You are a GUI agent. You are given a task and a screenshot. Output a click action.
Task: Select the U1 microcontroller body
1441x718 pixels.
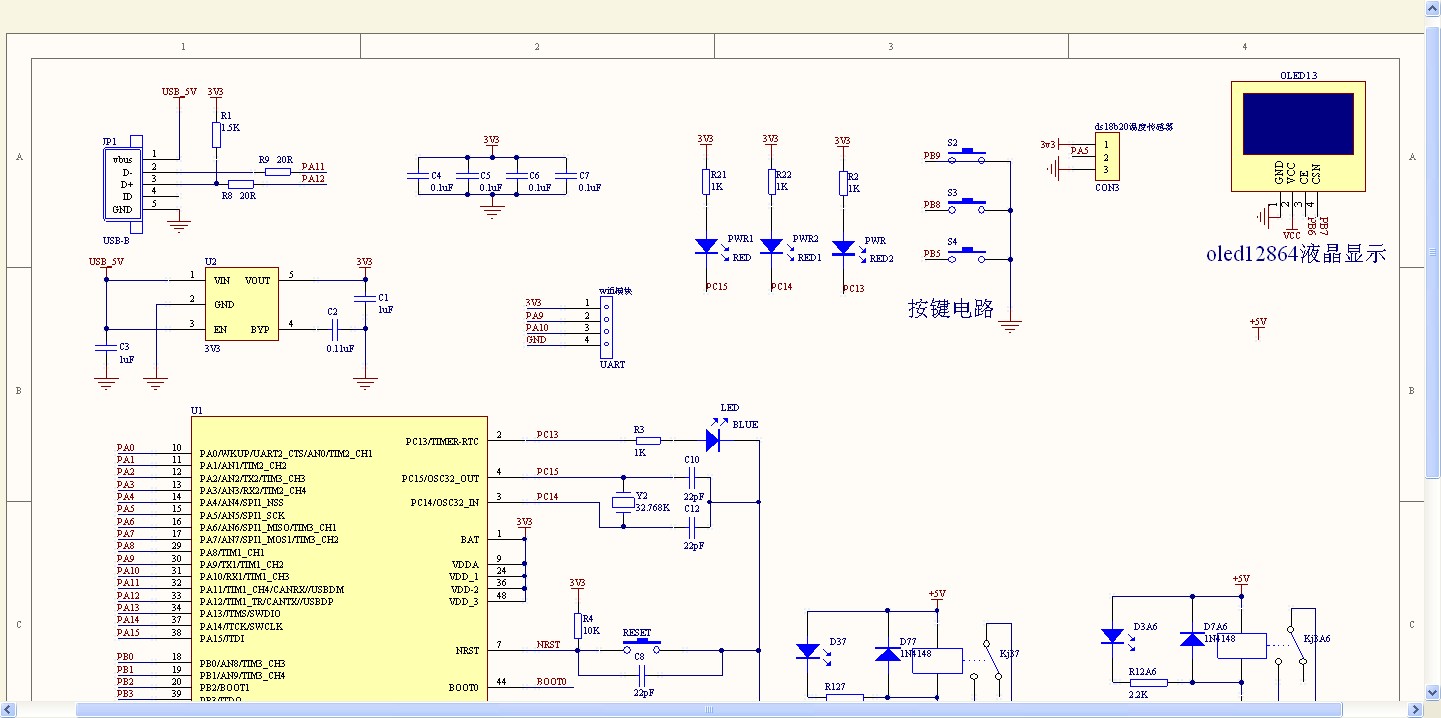(339, 560)
